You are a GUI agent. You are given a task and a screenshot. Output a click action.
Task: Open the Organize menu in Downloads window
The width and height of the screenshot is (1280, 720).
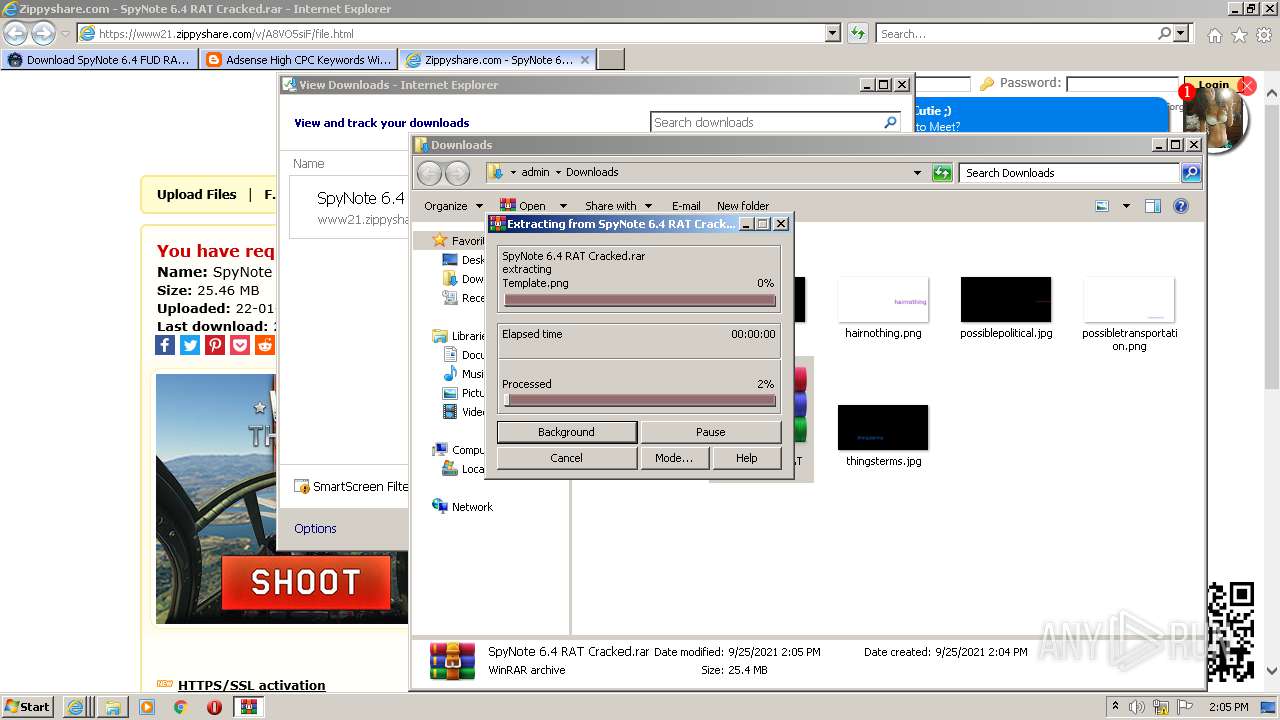point(453,206)
